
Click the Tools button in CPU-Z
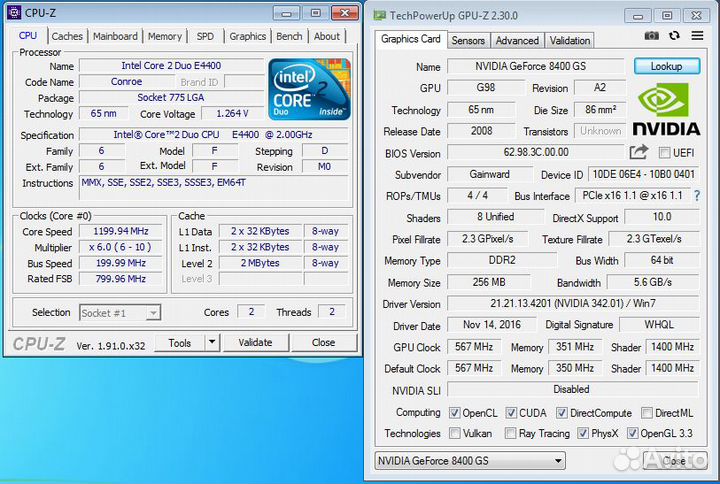pos(180,343)
